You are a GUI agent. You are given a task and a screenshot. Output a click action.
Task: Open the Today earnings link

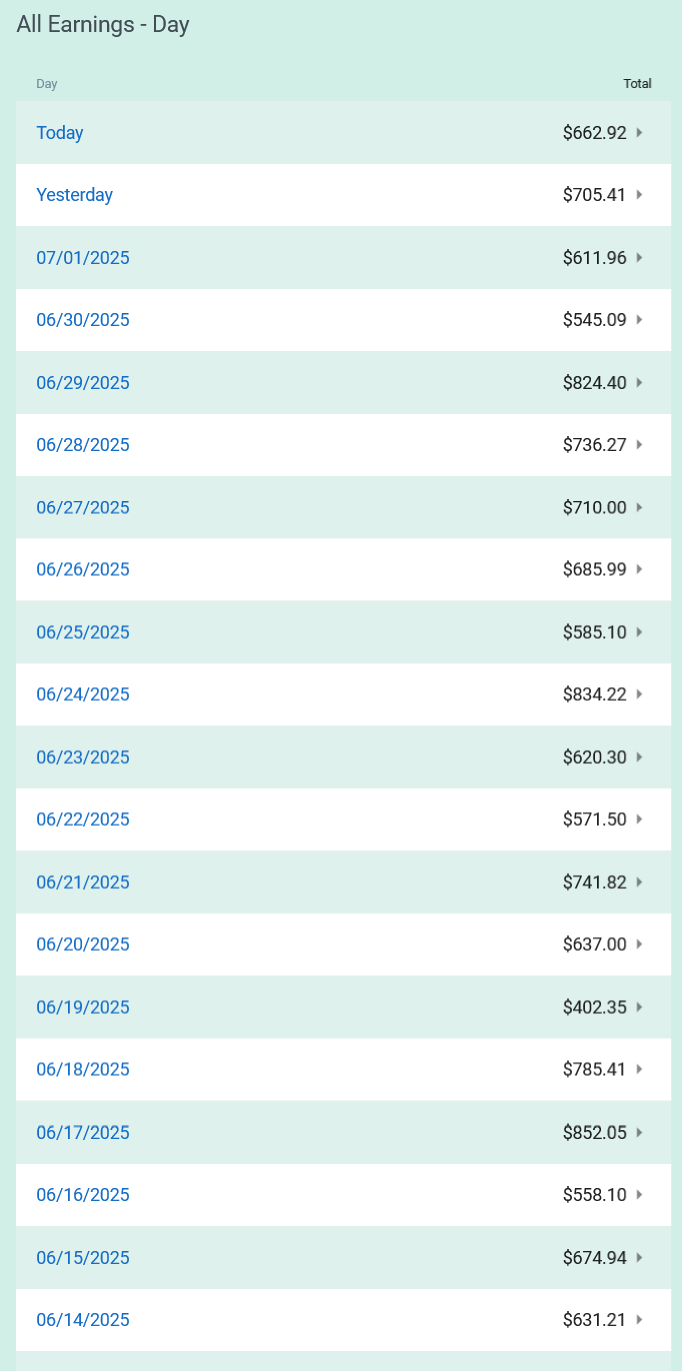coord(60,133)
